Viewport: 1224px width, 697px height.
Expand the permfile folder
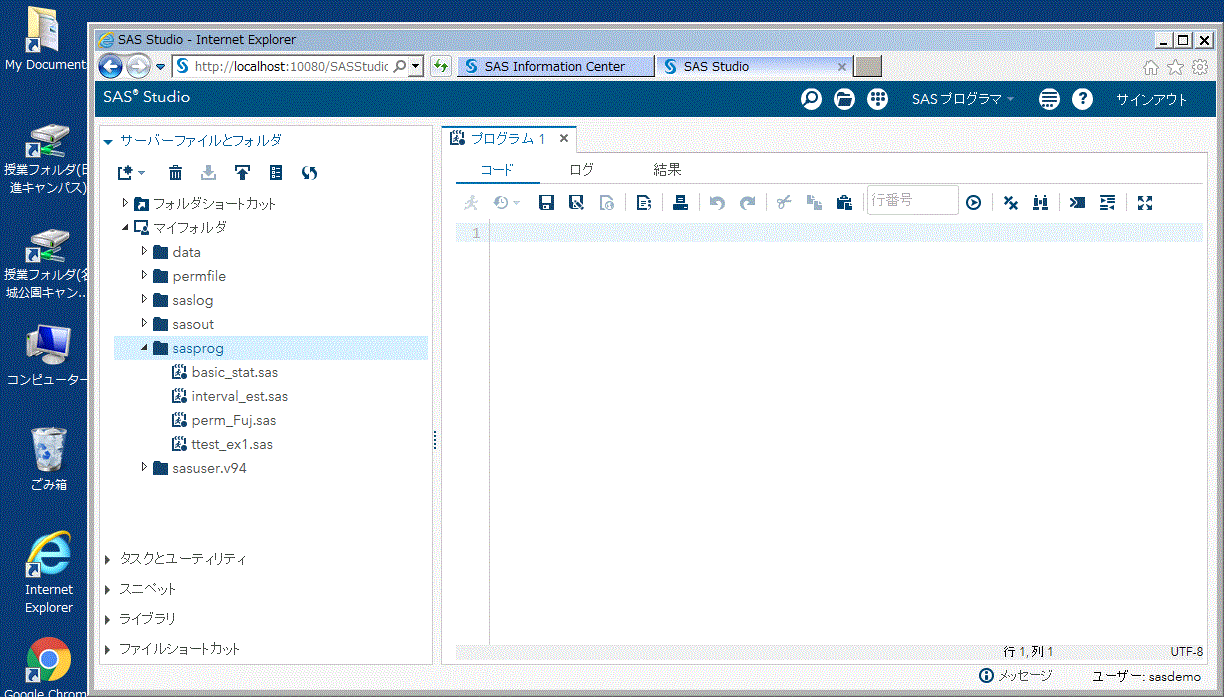[x=144, y=275]
